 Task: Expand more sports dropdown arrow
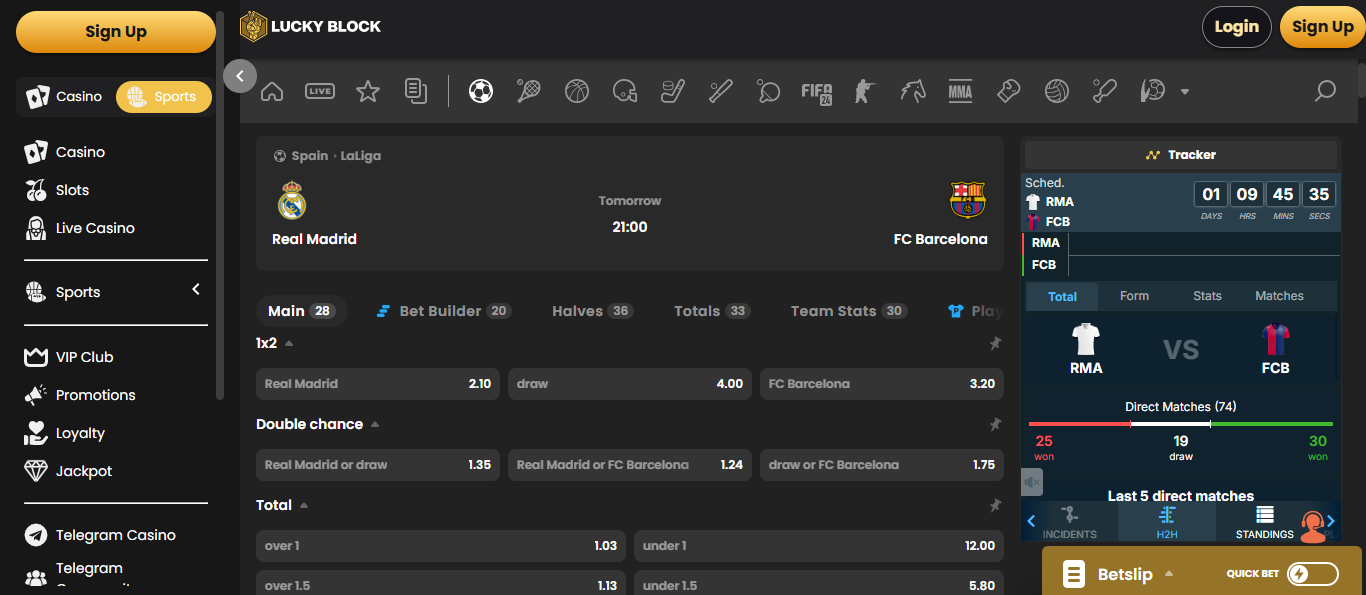pyautogui.click(x=1185, y=92)
